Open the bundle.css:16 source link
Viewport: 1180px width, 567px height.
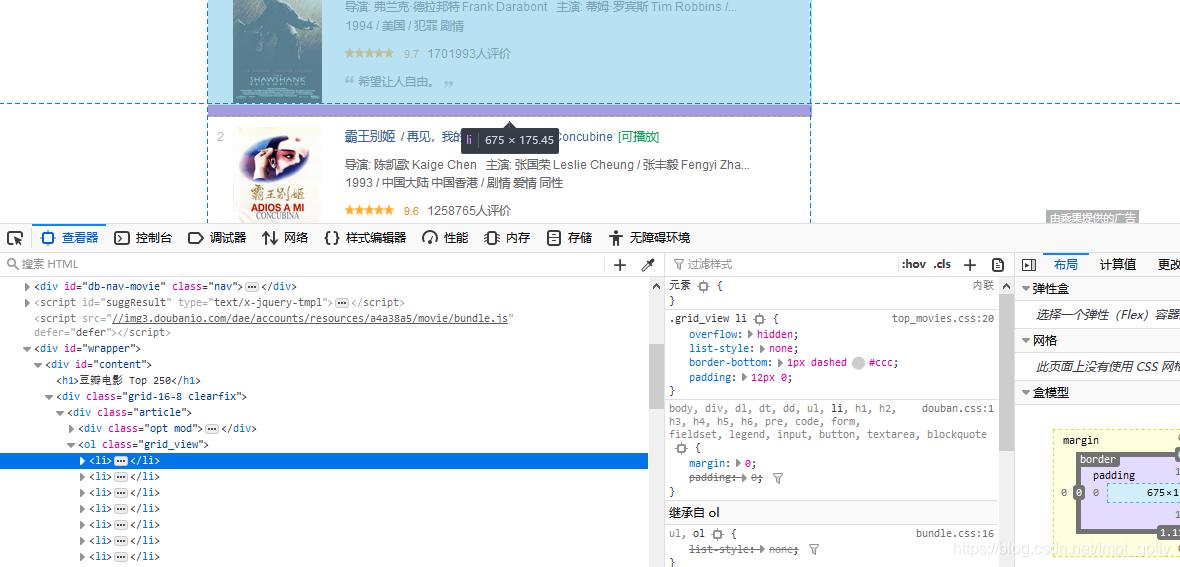(x=955, y=534)
